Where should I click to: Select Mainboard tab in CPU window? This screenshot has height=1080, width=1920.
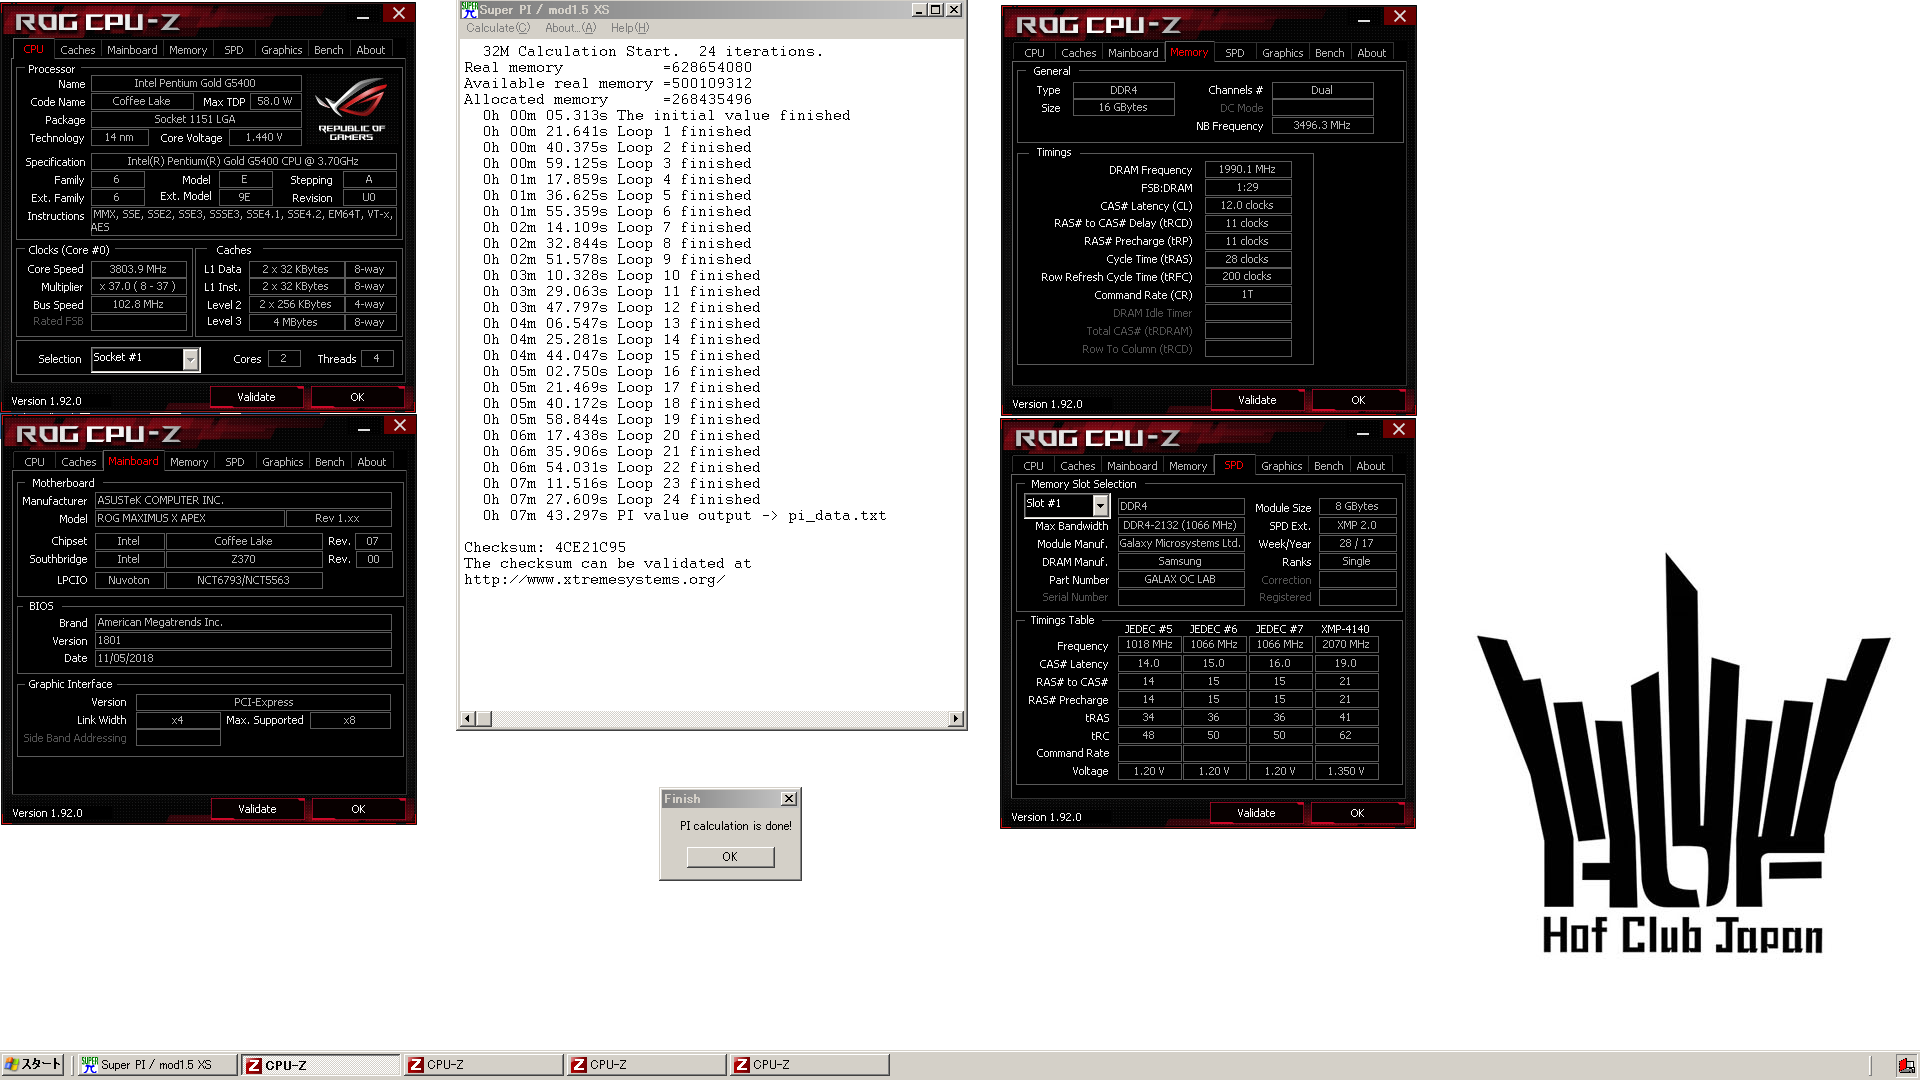point(132,50)
